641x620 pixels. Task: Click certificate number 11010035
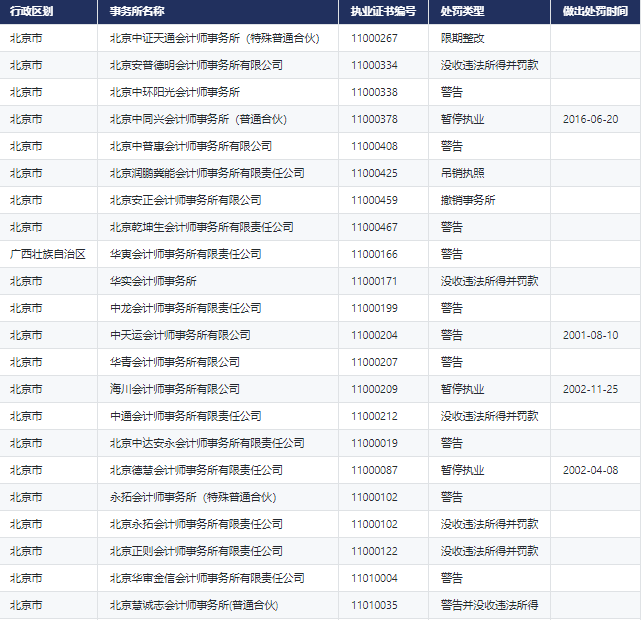(374, 605)
